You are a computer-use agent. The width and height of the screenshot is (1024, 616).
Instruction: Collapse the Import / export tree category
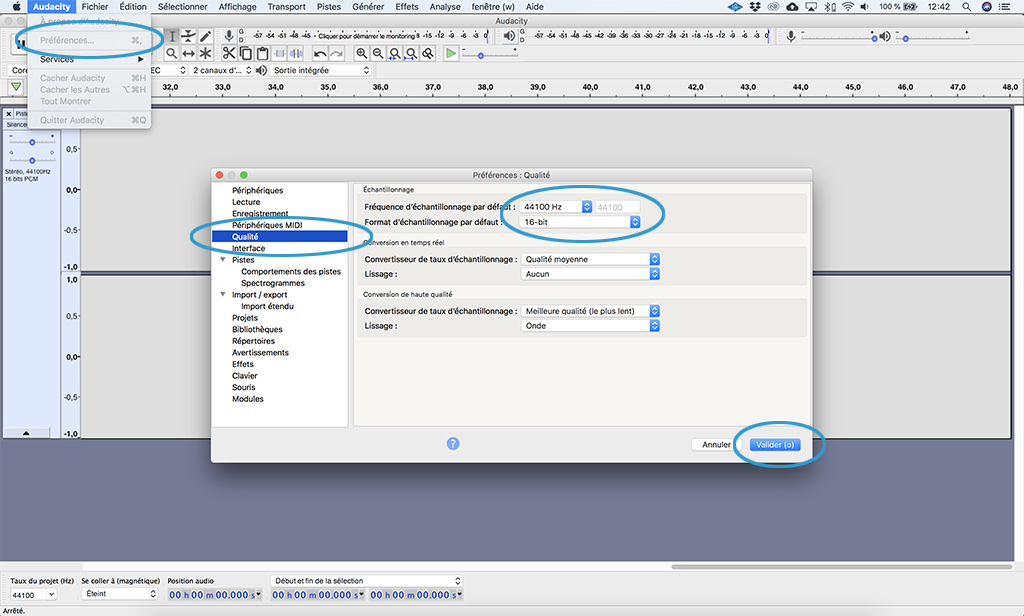[x=223, y=295]
